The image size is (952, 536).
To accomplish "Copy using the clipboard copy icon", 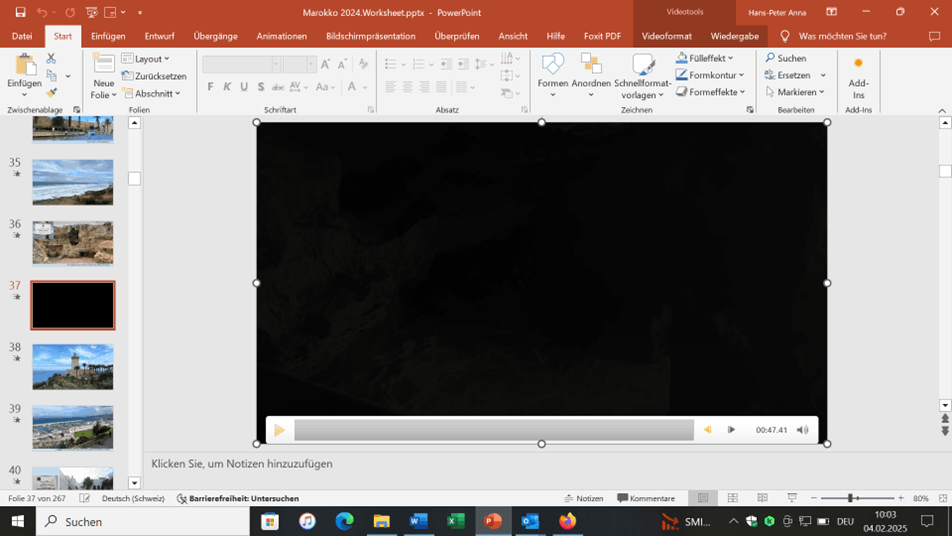I will (52, 76).
